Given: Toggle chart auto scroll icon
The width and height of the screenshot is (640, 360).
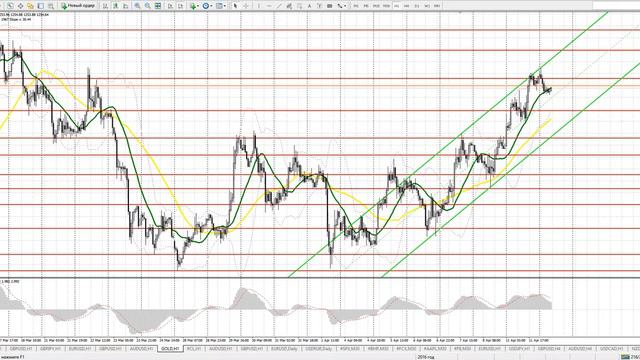Looking at the screenshot, I should (x=170, y=6).
